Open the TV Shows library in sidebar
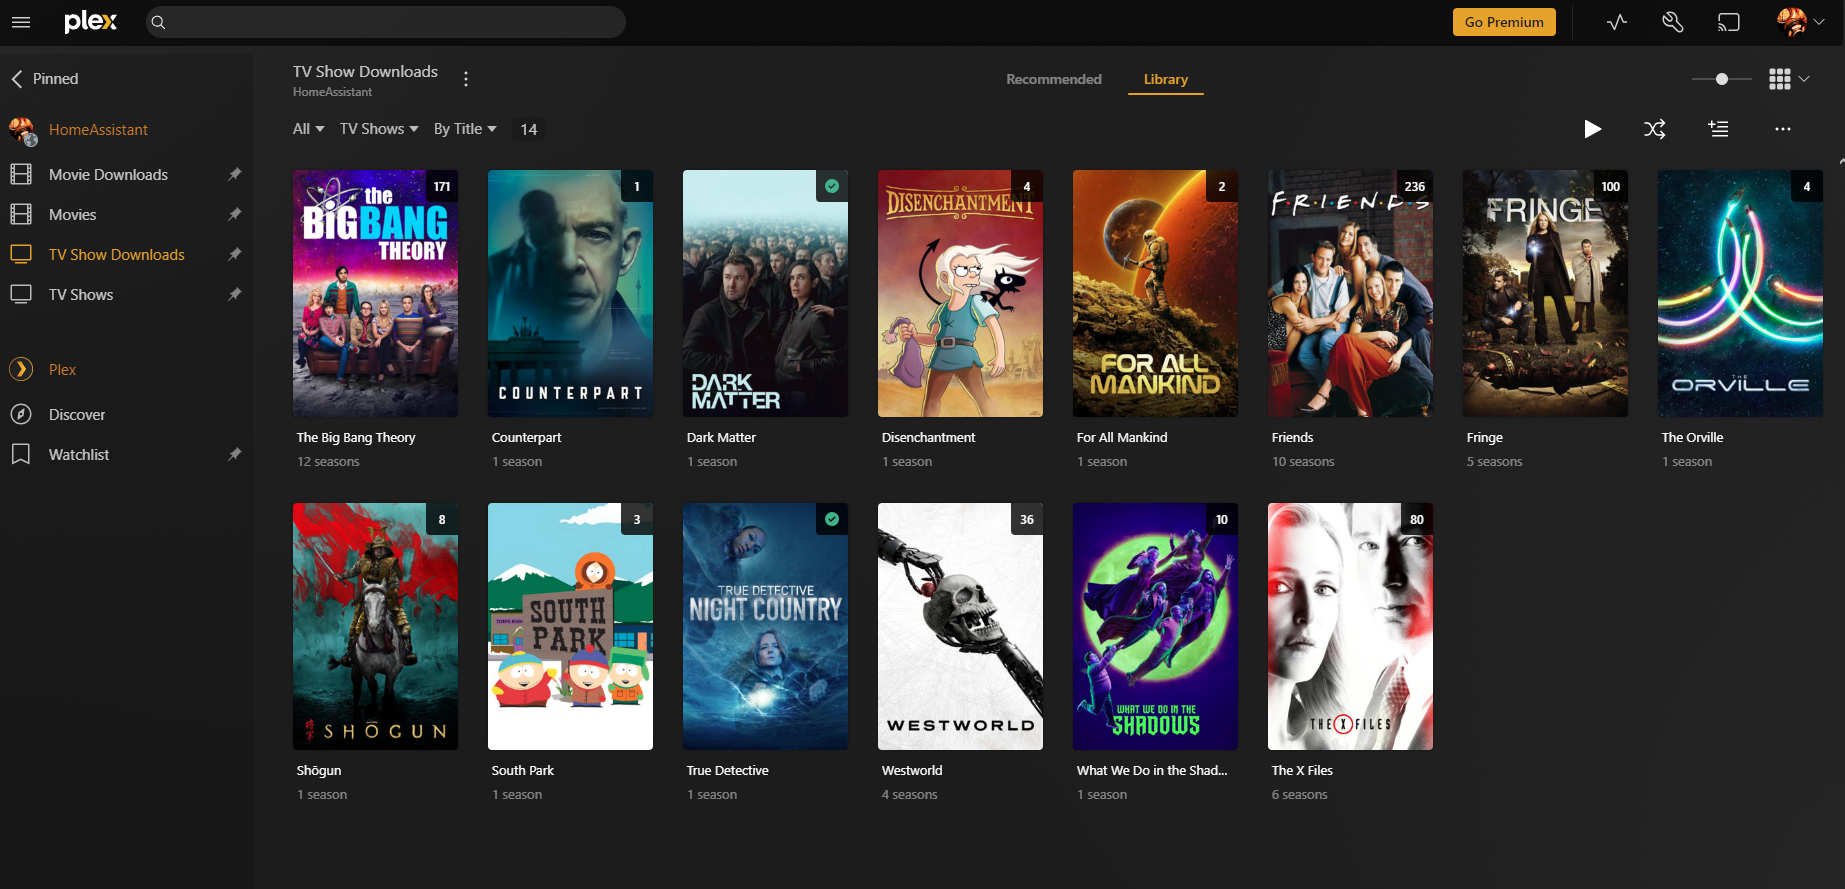Image resolution: width=1845 pixels, height=889 pixels. [81, 295]
